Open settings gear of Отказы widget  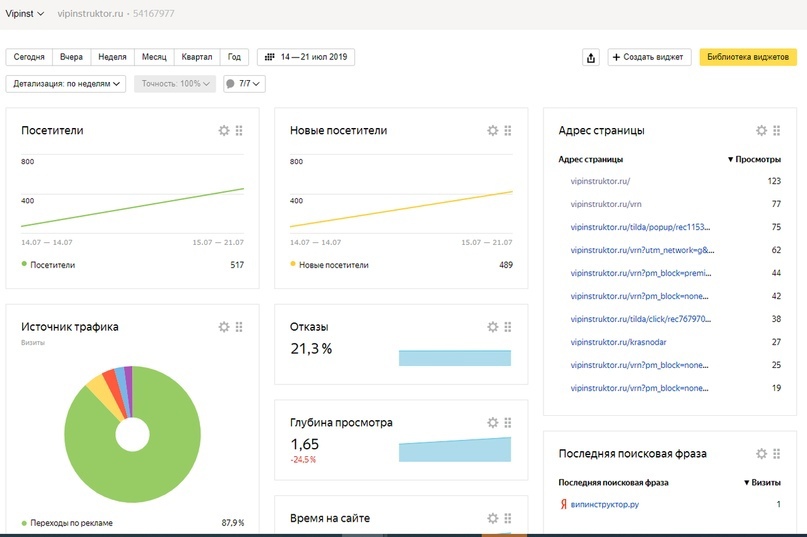coord(493,326)
